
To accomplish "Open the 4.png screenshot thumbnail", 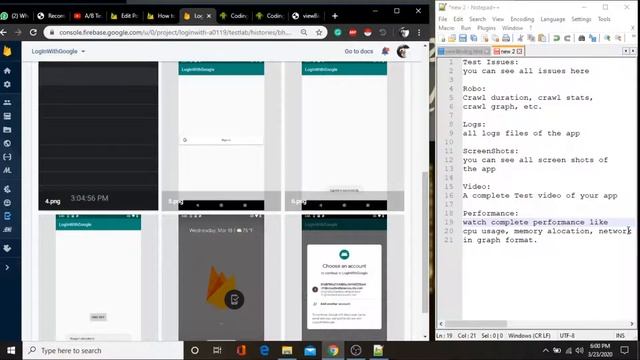I will point(98,136).
